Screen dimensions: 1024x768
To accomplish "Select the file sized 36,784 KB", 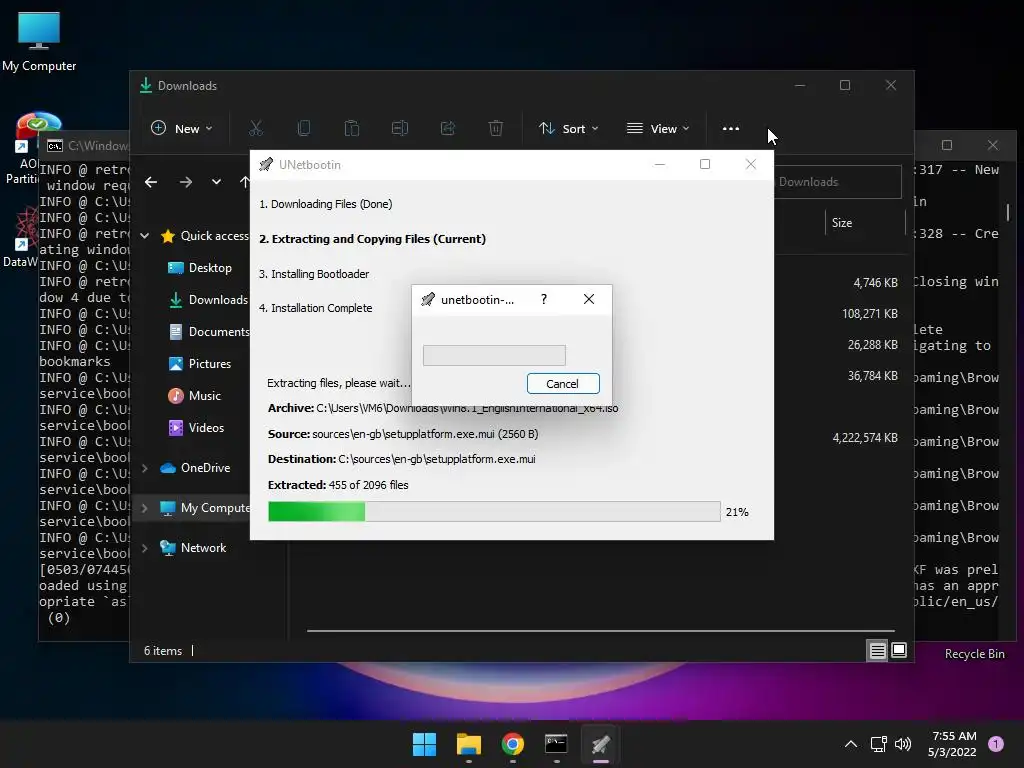I will (872, 376).
